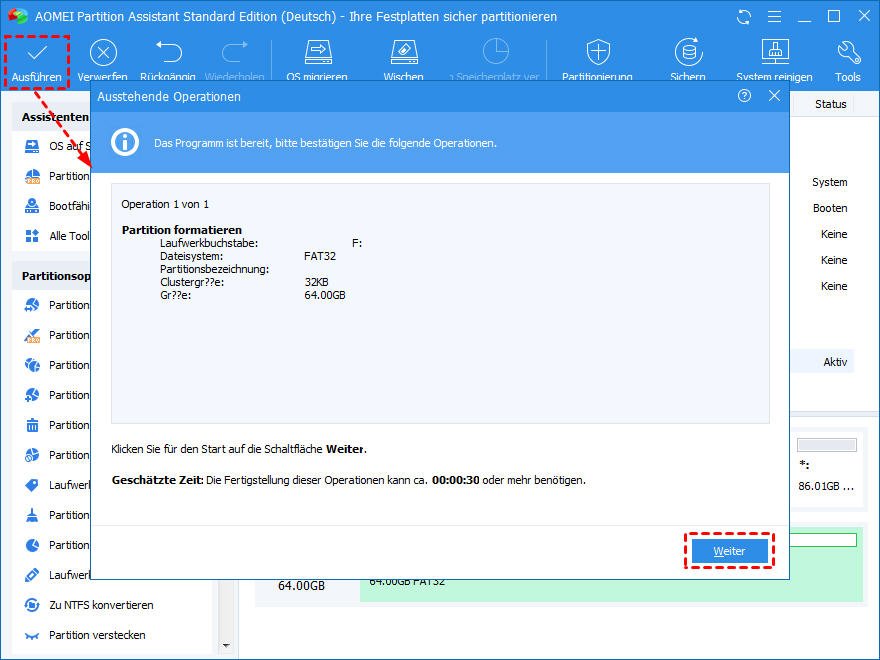Image resolution: width=880 pixels, height=660 pixels.
Task: Click the Status column header
Action: point(830,104)
